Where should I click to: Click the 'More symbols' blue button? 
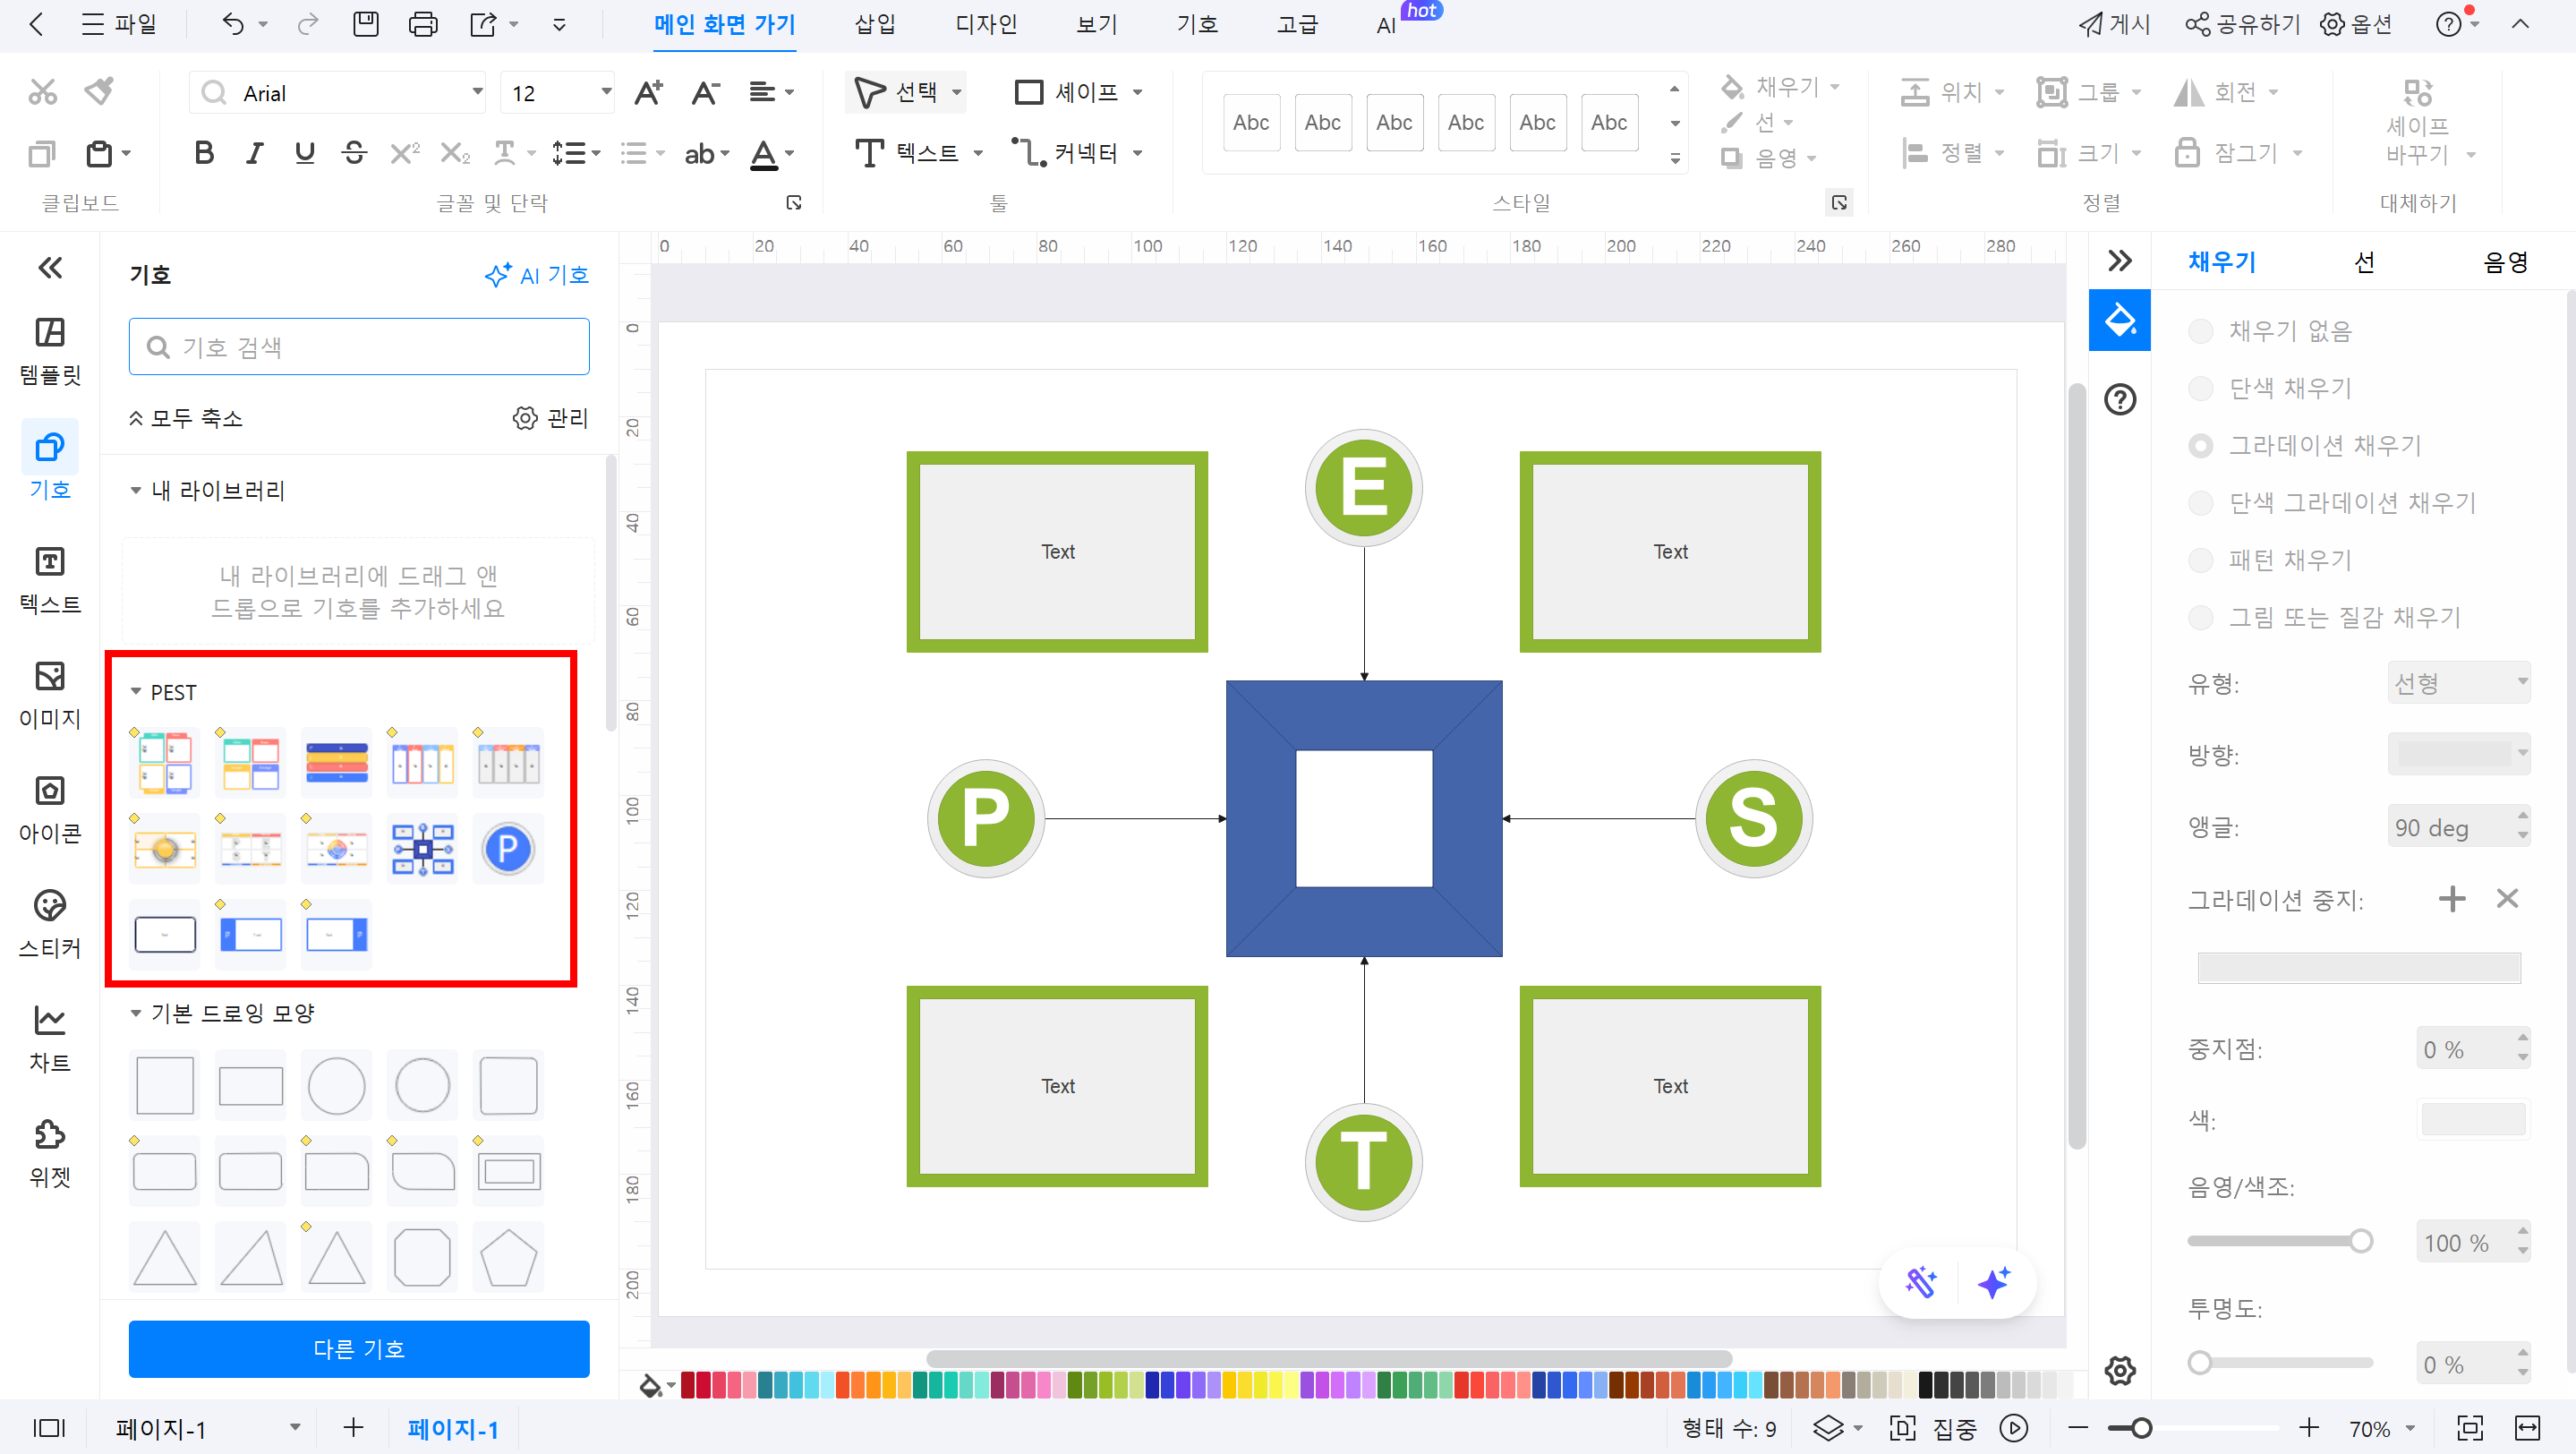[x=358, y=1348]
